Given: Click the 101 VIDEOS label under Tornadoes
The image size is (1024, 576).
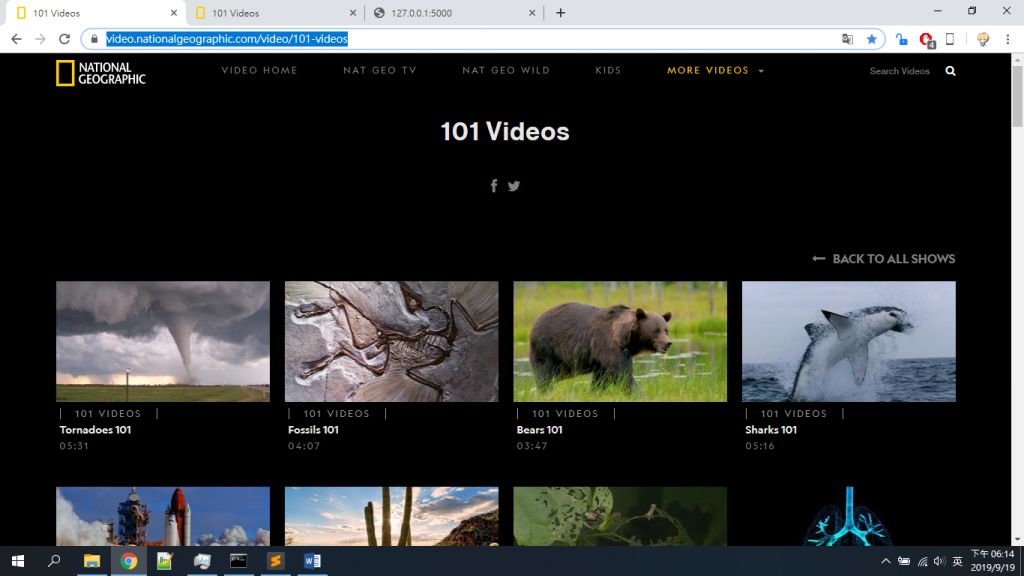Looking at the screenshot, I should (x=108, y=413).
